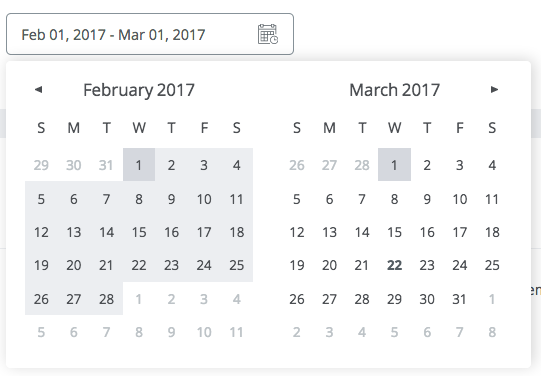Pick February 14, 2017
541x376 pixels.
106,232
